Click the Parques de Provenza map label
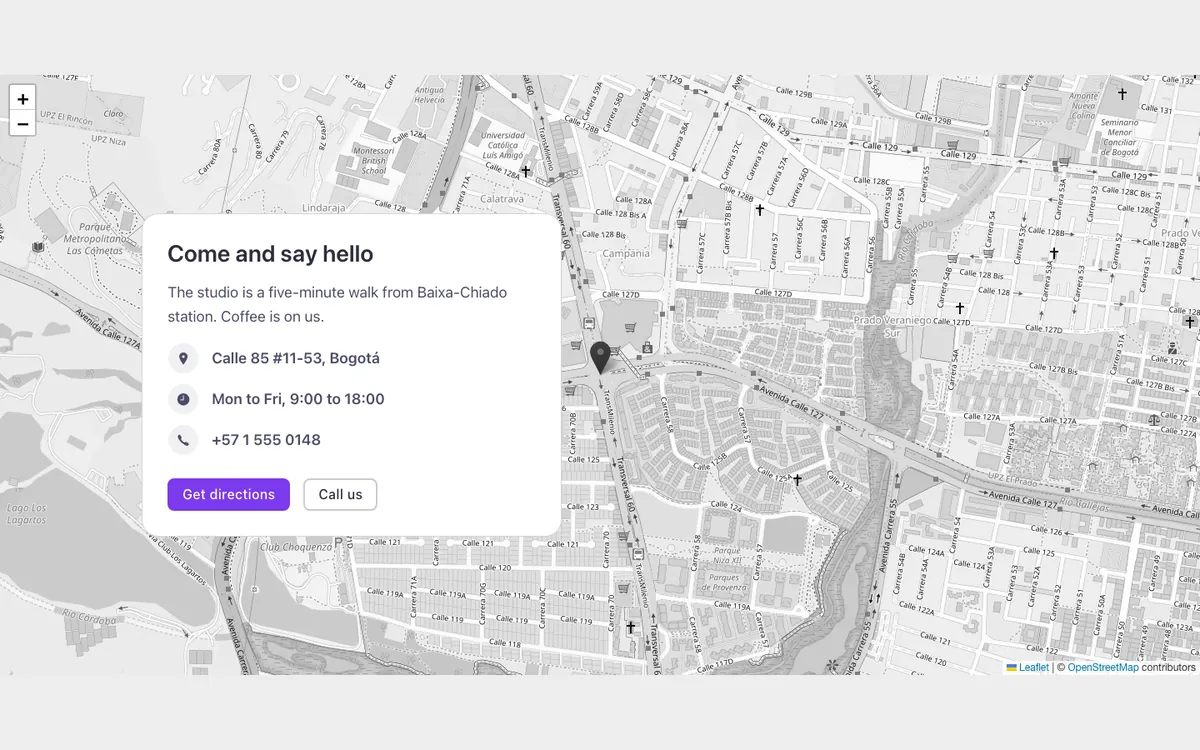 pyautogui.click(x=724, y=583)
